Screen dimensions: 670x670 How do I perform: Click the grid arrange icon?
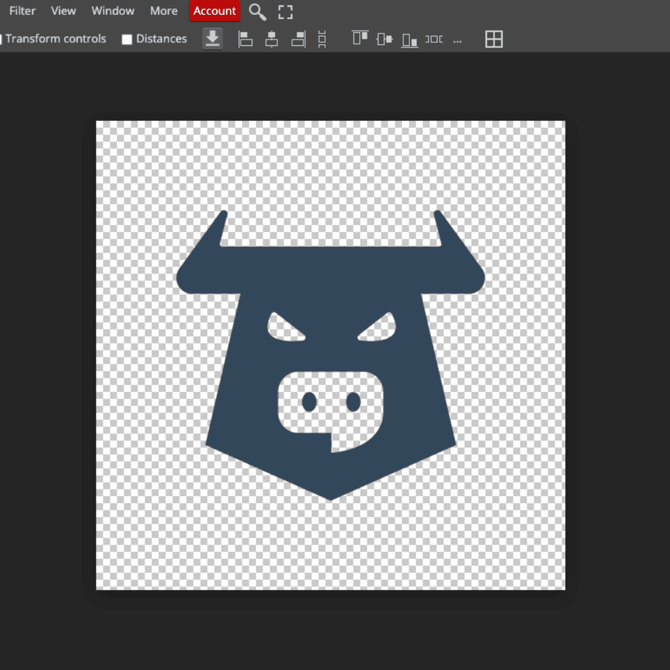pos(494,39)
